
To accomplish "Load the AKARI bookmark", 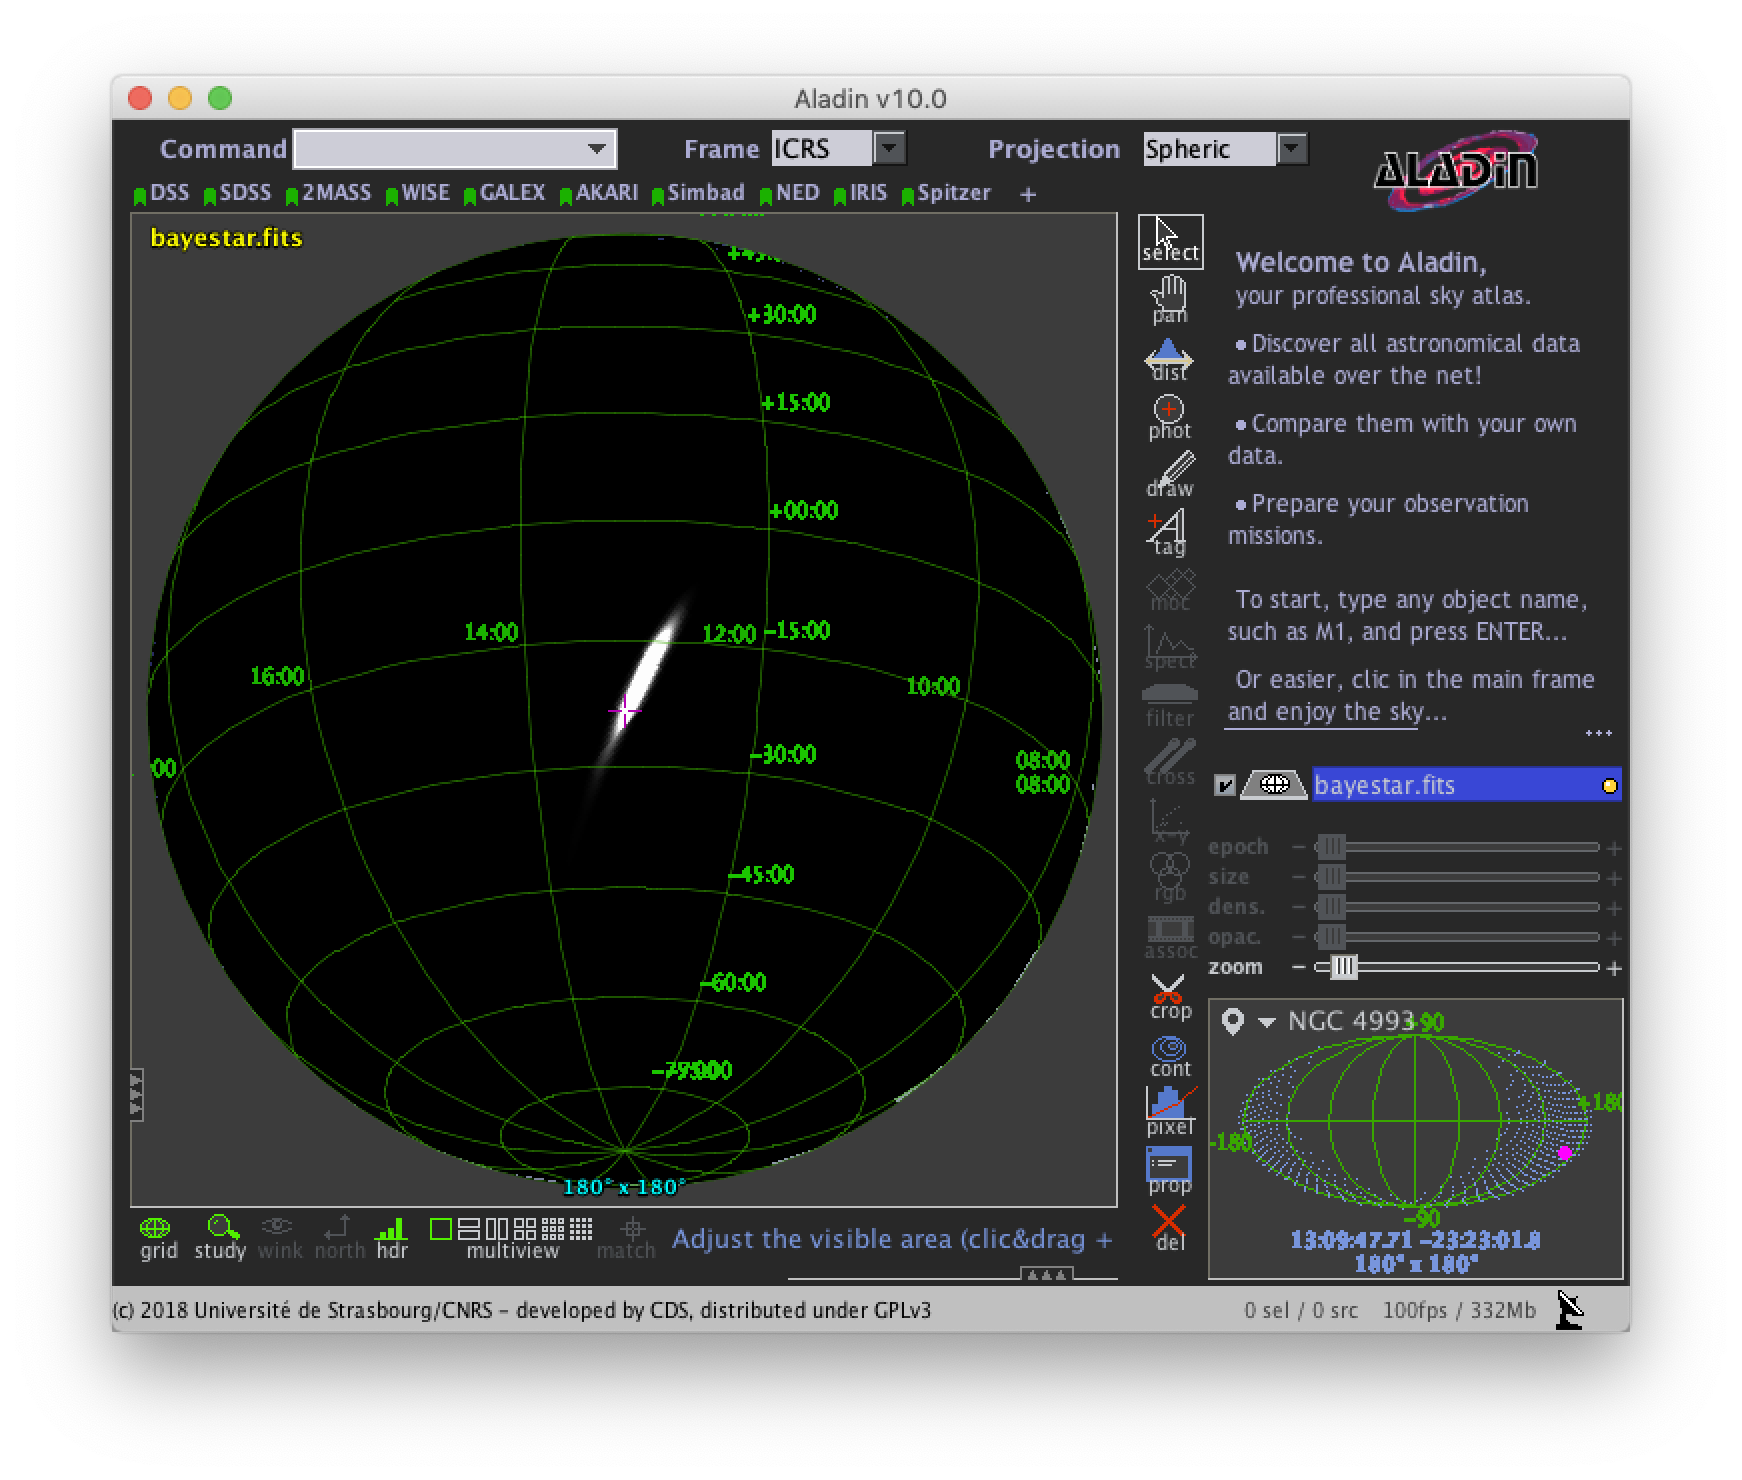I will (x=598, y=193).
